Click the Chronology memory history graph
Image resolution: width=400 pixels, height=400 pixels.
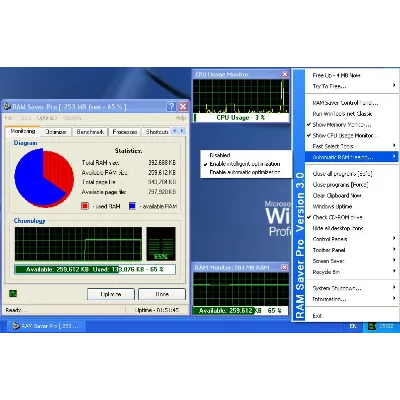click(x=78, y=244)
